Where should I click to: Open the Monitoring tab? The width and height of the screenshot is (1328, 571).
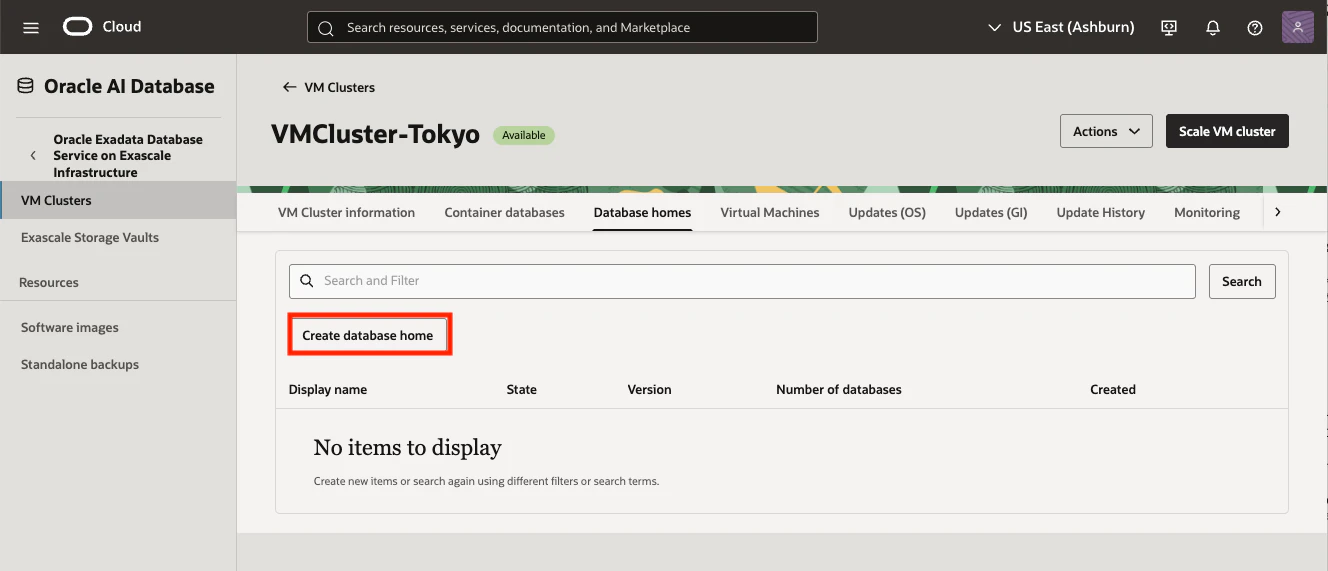[1207, 212]
